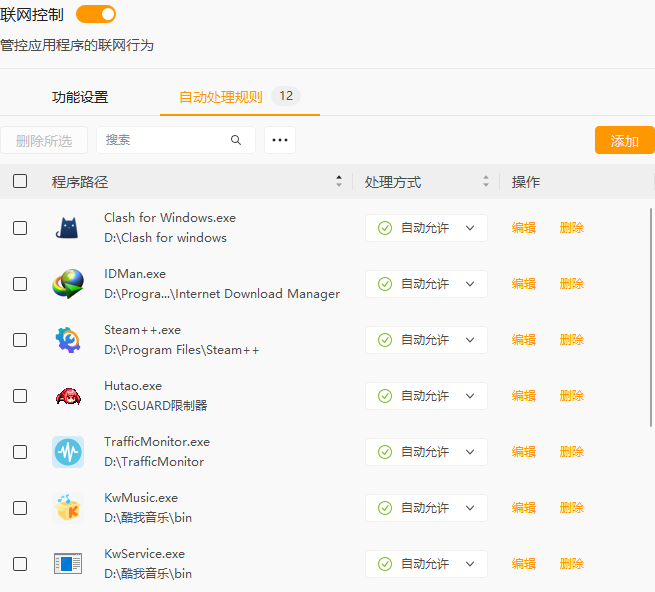Select the Steam++.exe row checkbox

click(x=20, y=340)
